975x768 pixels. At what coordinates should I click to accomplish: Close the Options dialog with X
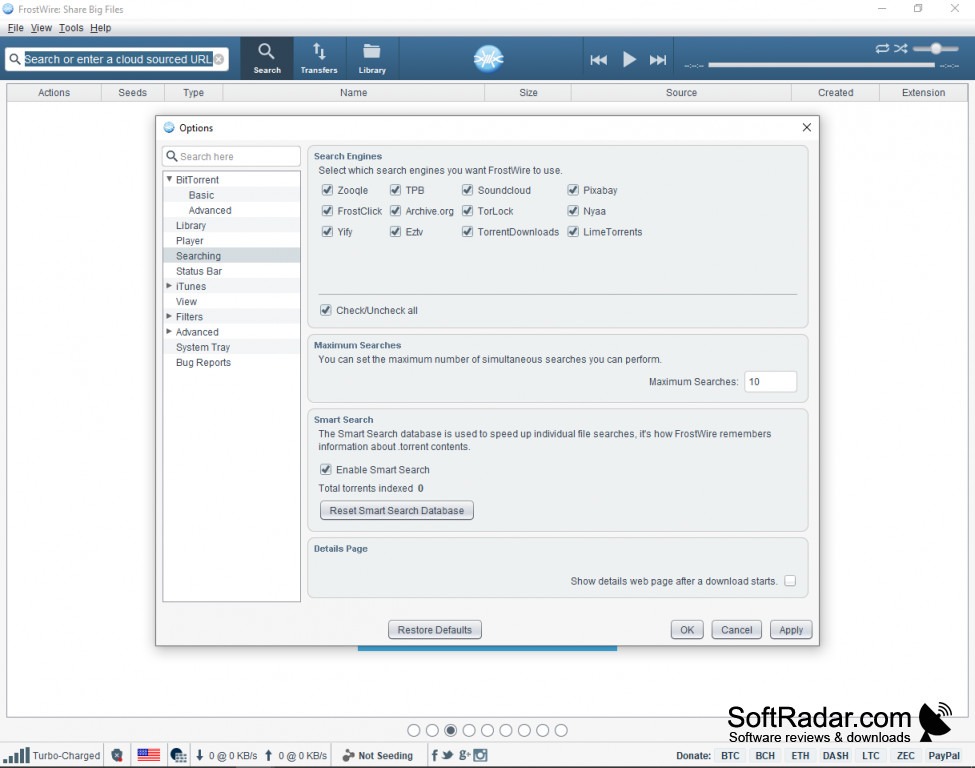point(806,127)
